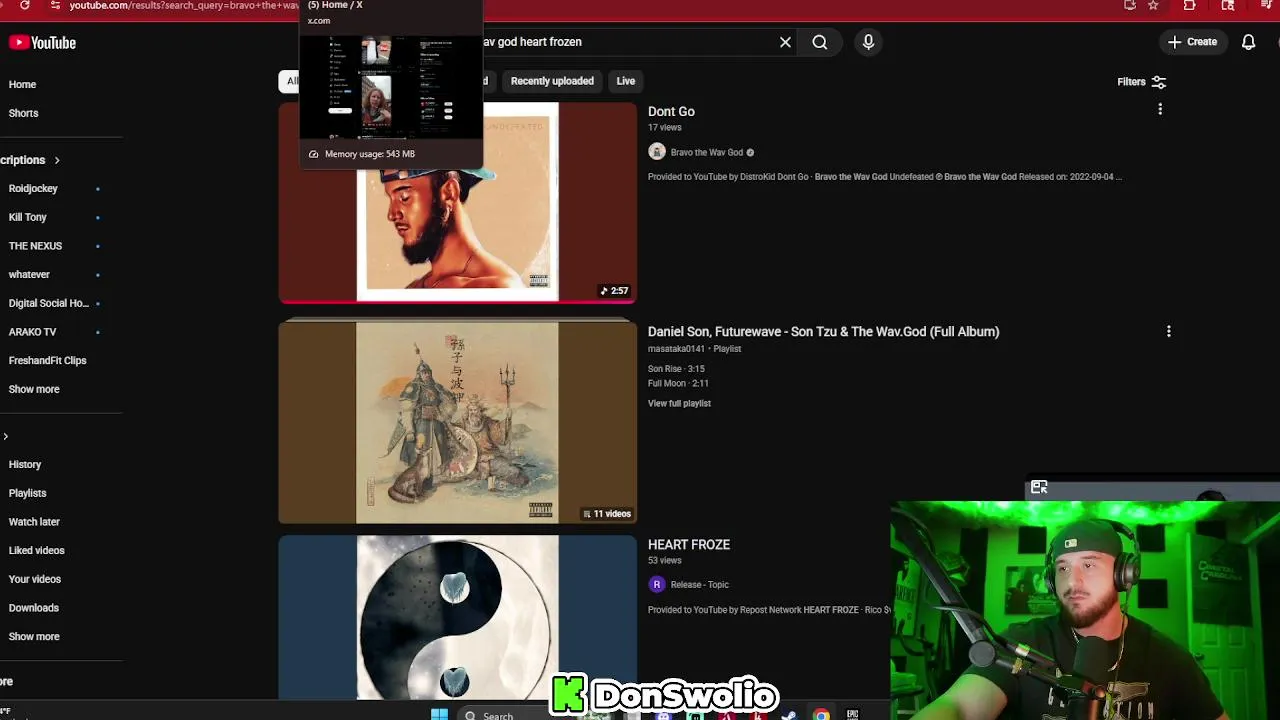Open the Son Tzu album playlist thumbnail
1280x720 pixels.
pyautogui.click(x=457, y=421)
